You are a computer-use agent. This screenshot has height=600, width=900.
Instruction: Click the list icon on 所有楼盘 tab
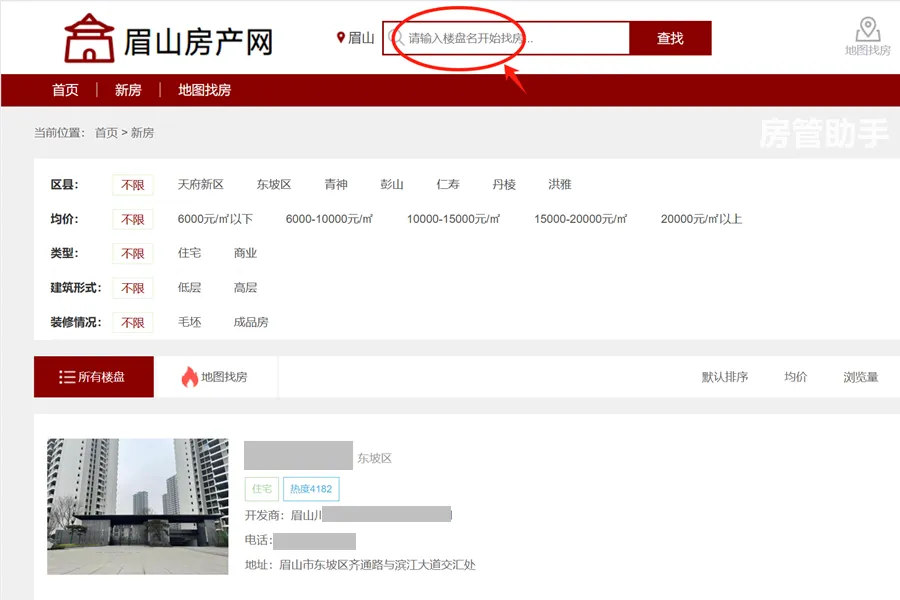(67, 377)
